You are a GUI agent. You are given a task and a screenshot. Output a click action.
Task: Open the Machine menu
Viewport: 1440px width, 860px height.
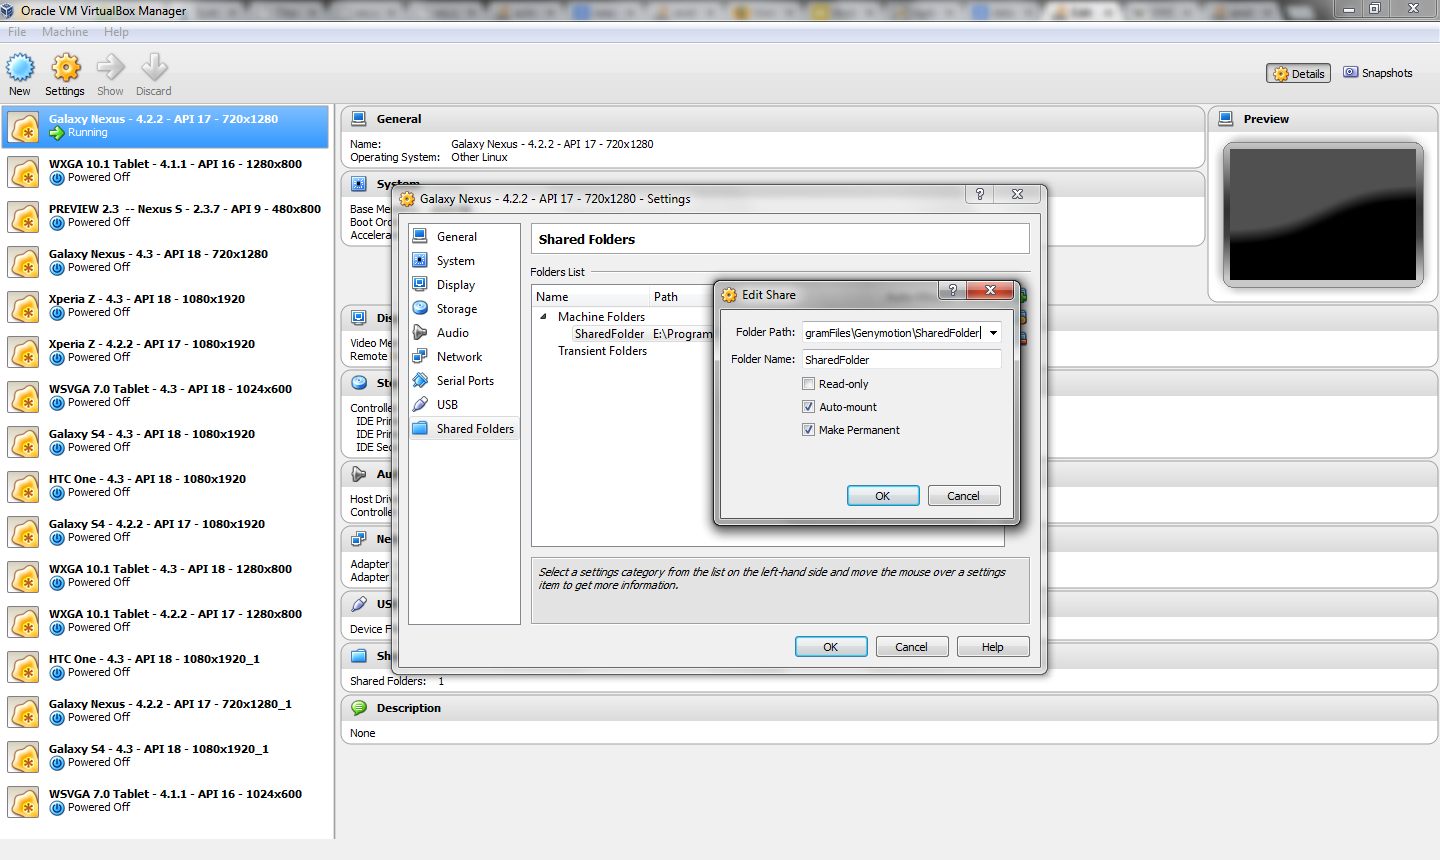pyautogui.click(x=65, y=32)
